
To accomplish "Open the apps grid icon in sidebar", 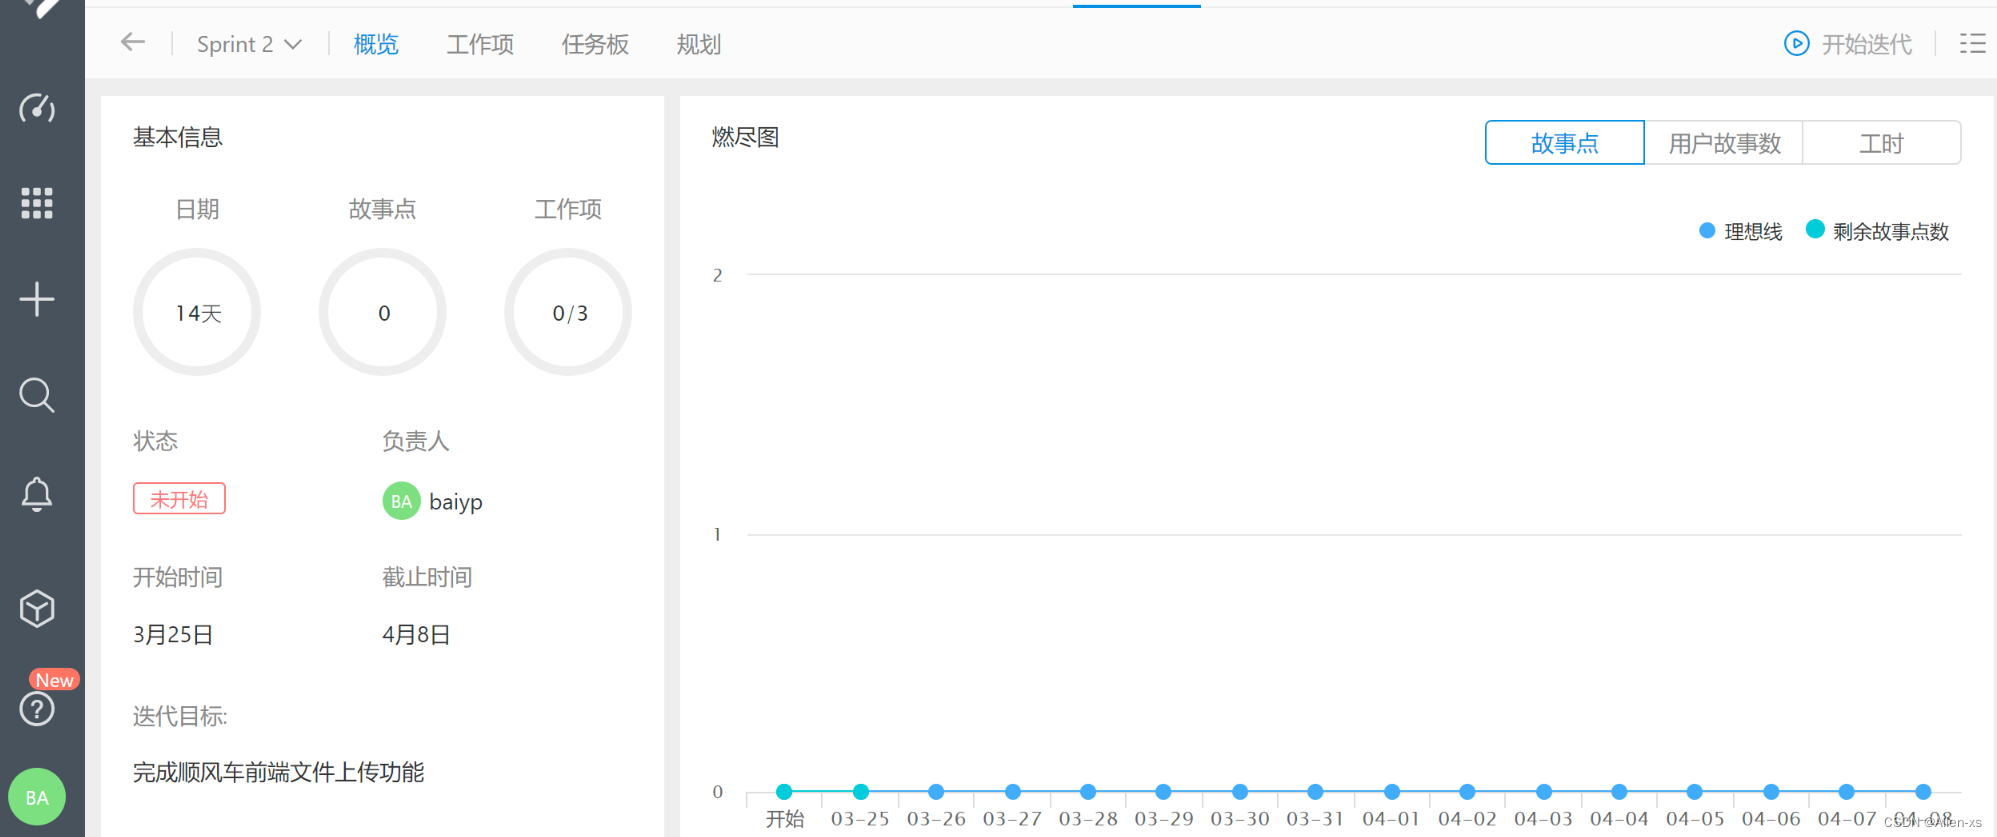I will 37,203.
